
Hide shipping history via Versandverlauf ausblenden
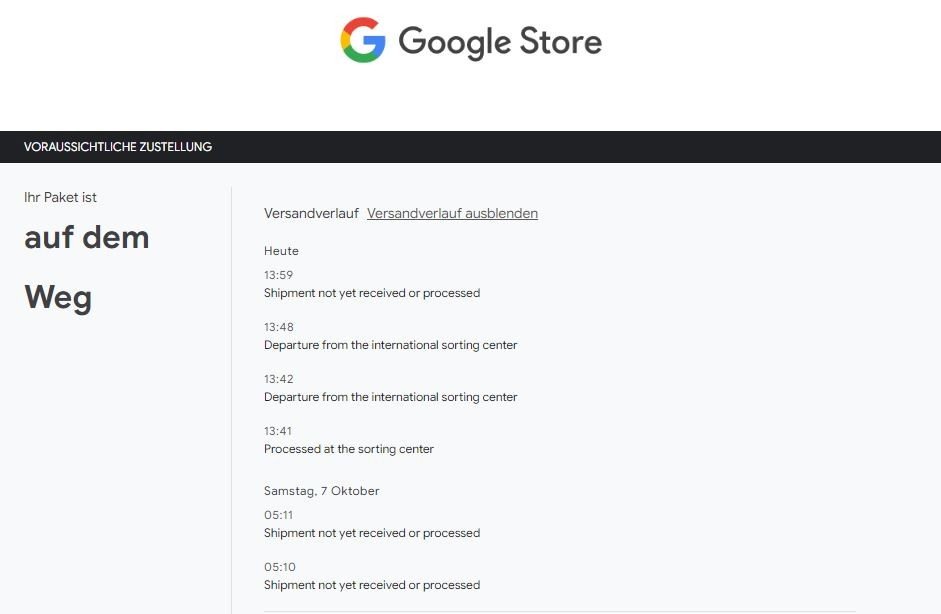(x=452, y=213)
